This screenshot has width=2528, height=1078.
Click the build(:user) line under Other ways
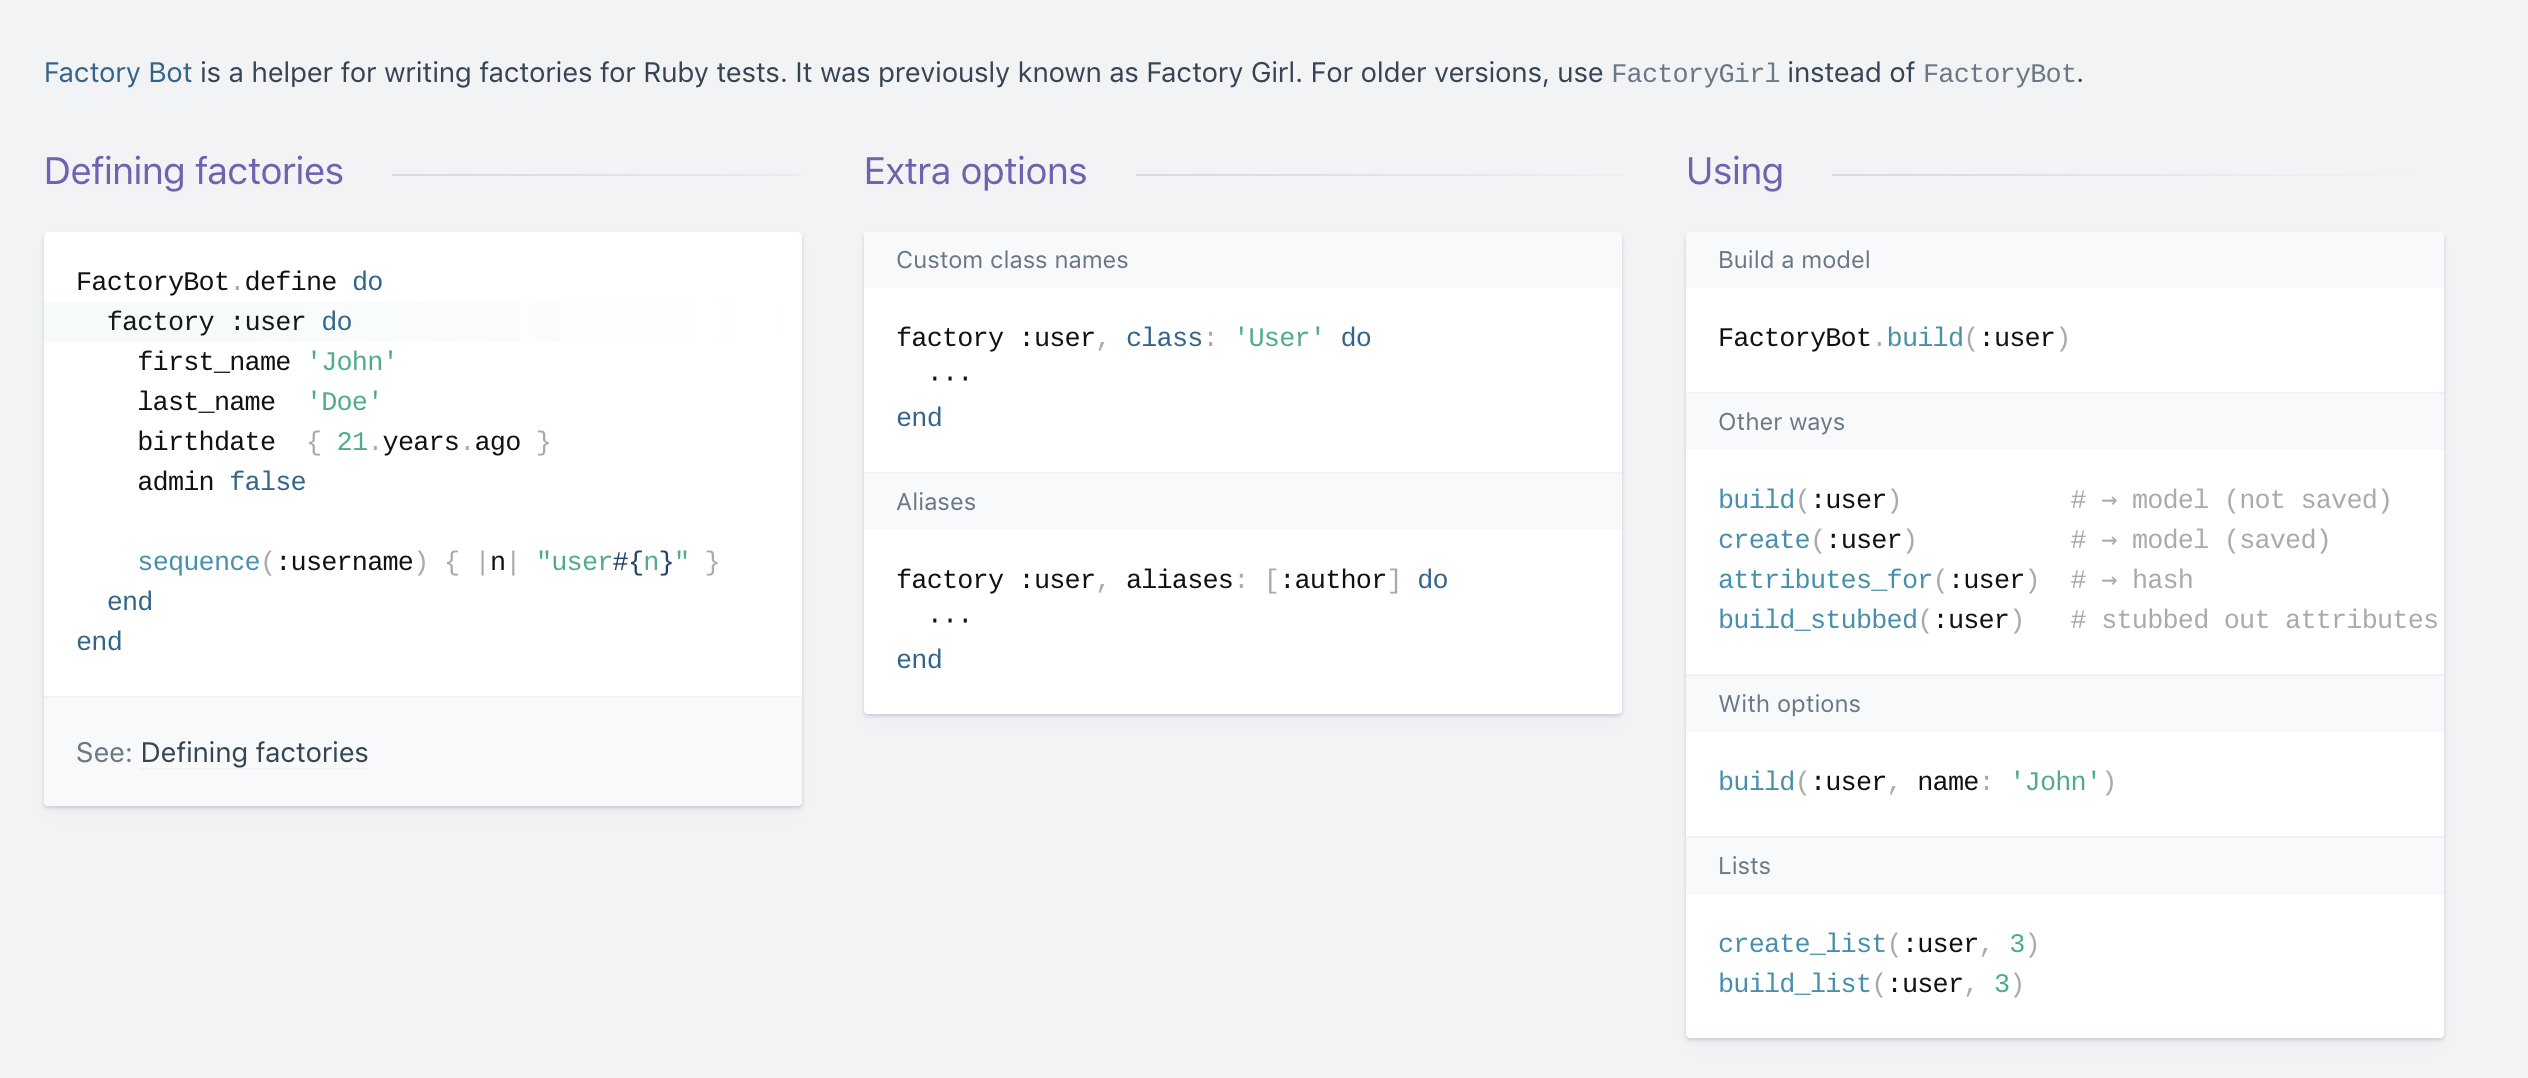tap(1809, 500)
